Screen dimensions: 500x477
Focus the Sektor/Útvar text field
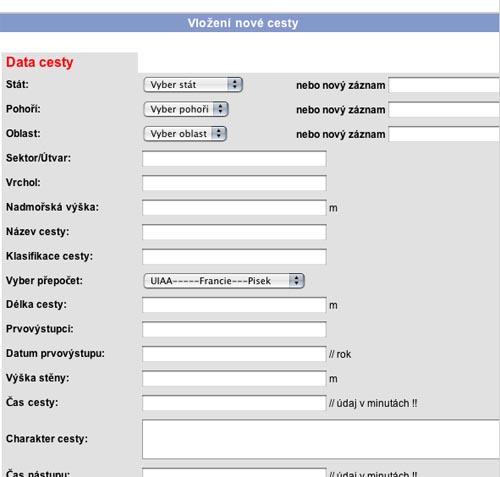click(234, 158)
